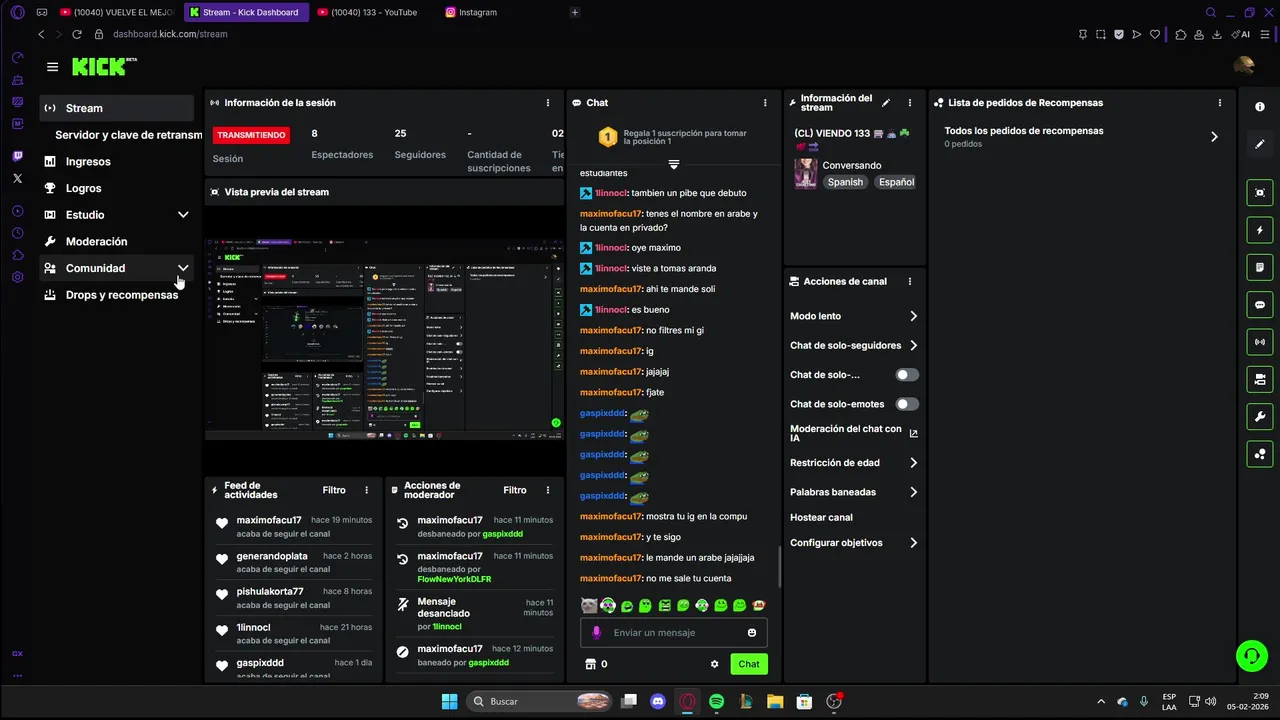Open Chat de solo-seguidores options
This screenshot has width=1280, height=720.
point(854,346)
